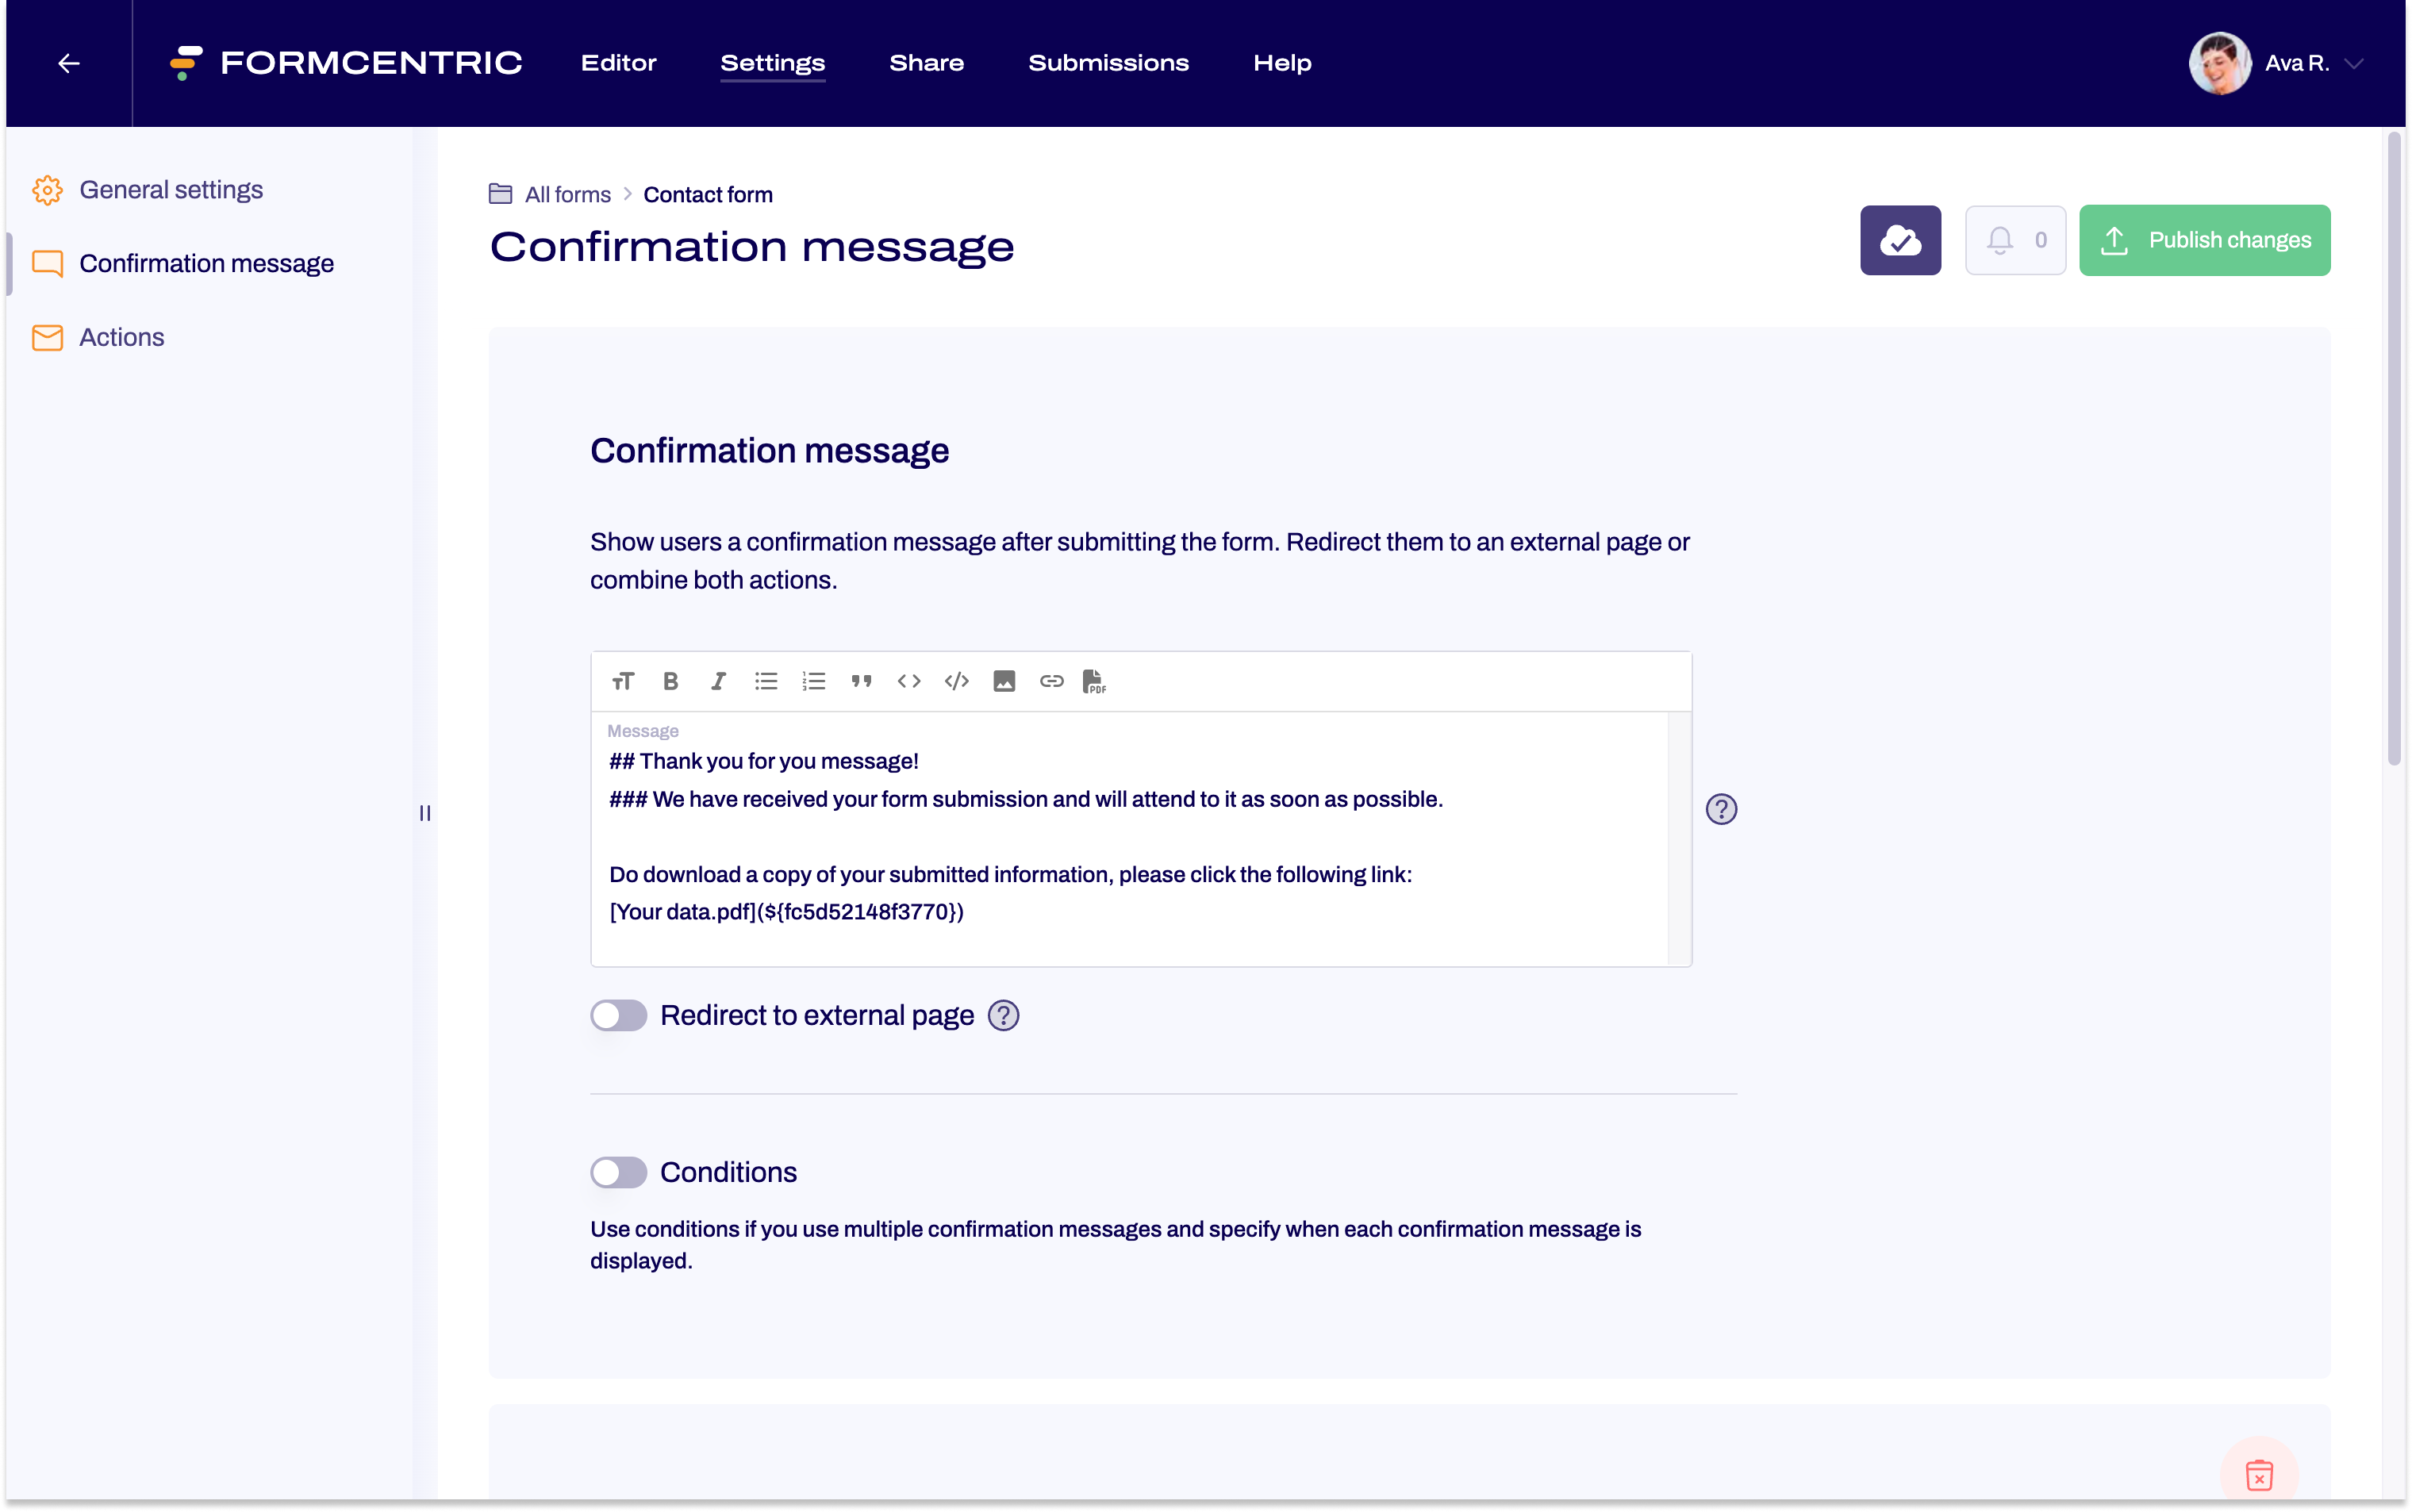This screenshot has width=2412, height=1512.
Task: Open the text size formatting dropdown
Action: tap(622, 681)
